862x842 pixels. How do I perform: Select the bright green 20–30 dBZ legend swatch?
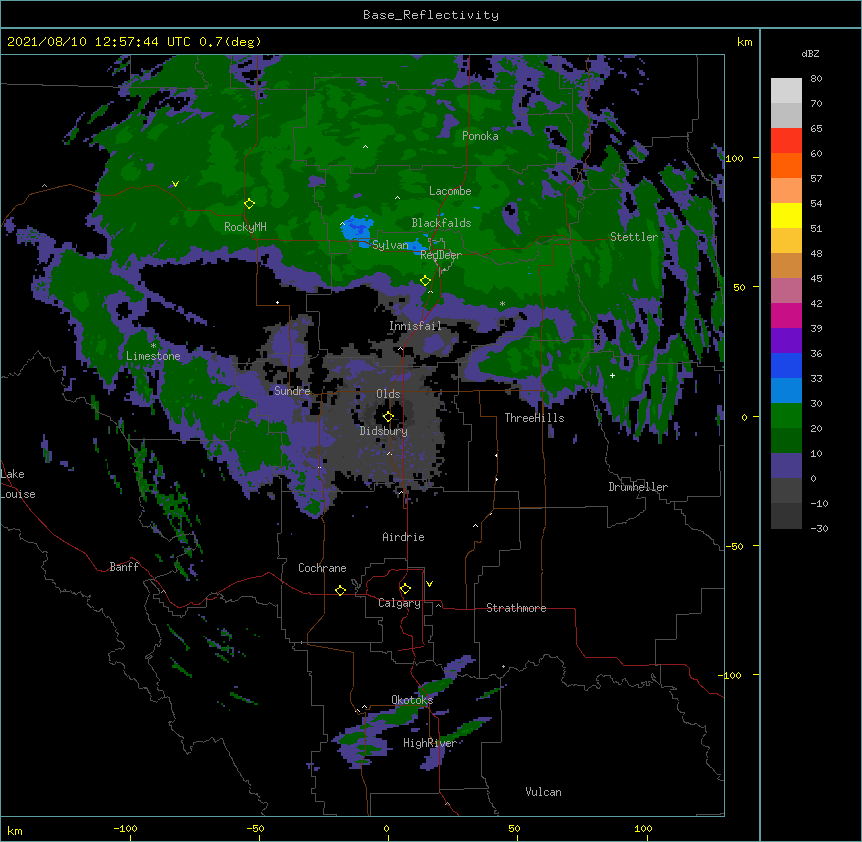click(786, 416)
